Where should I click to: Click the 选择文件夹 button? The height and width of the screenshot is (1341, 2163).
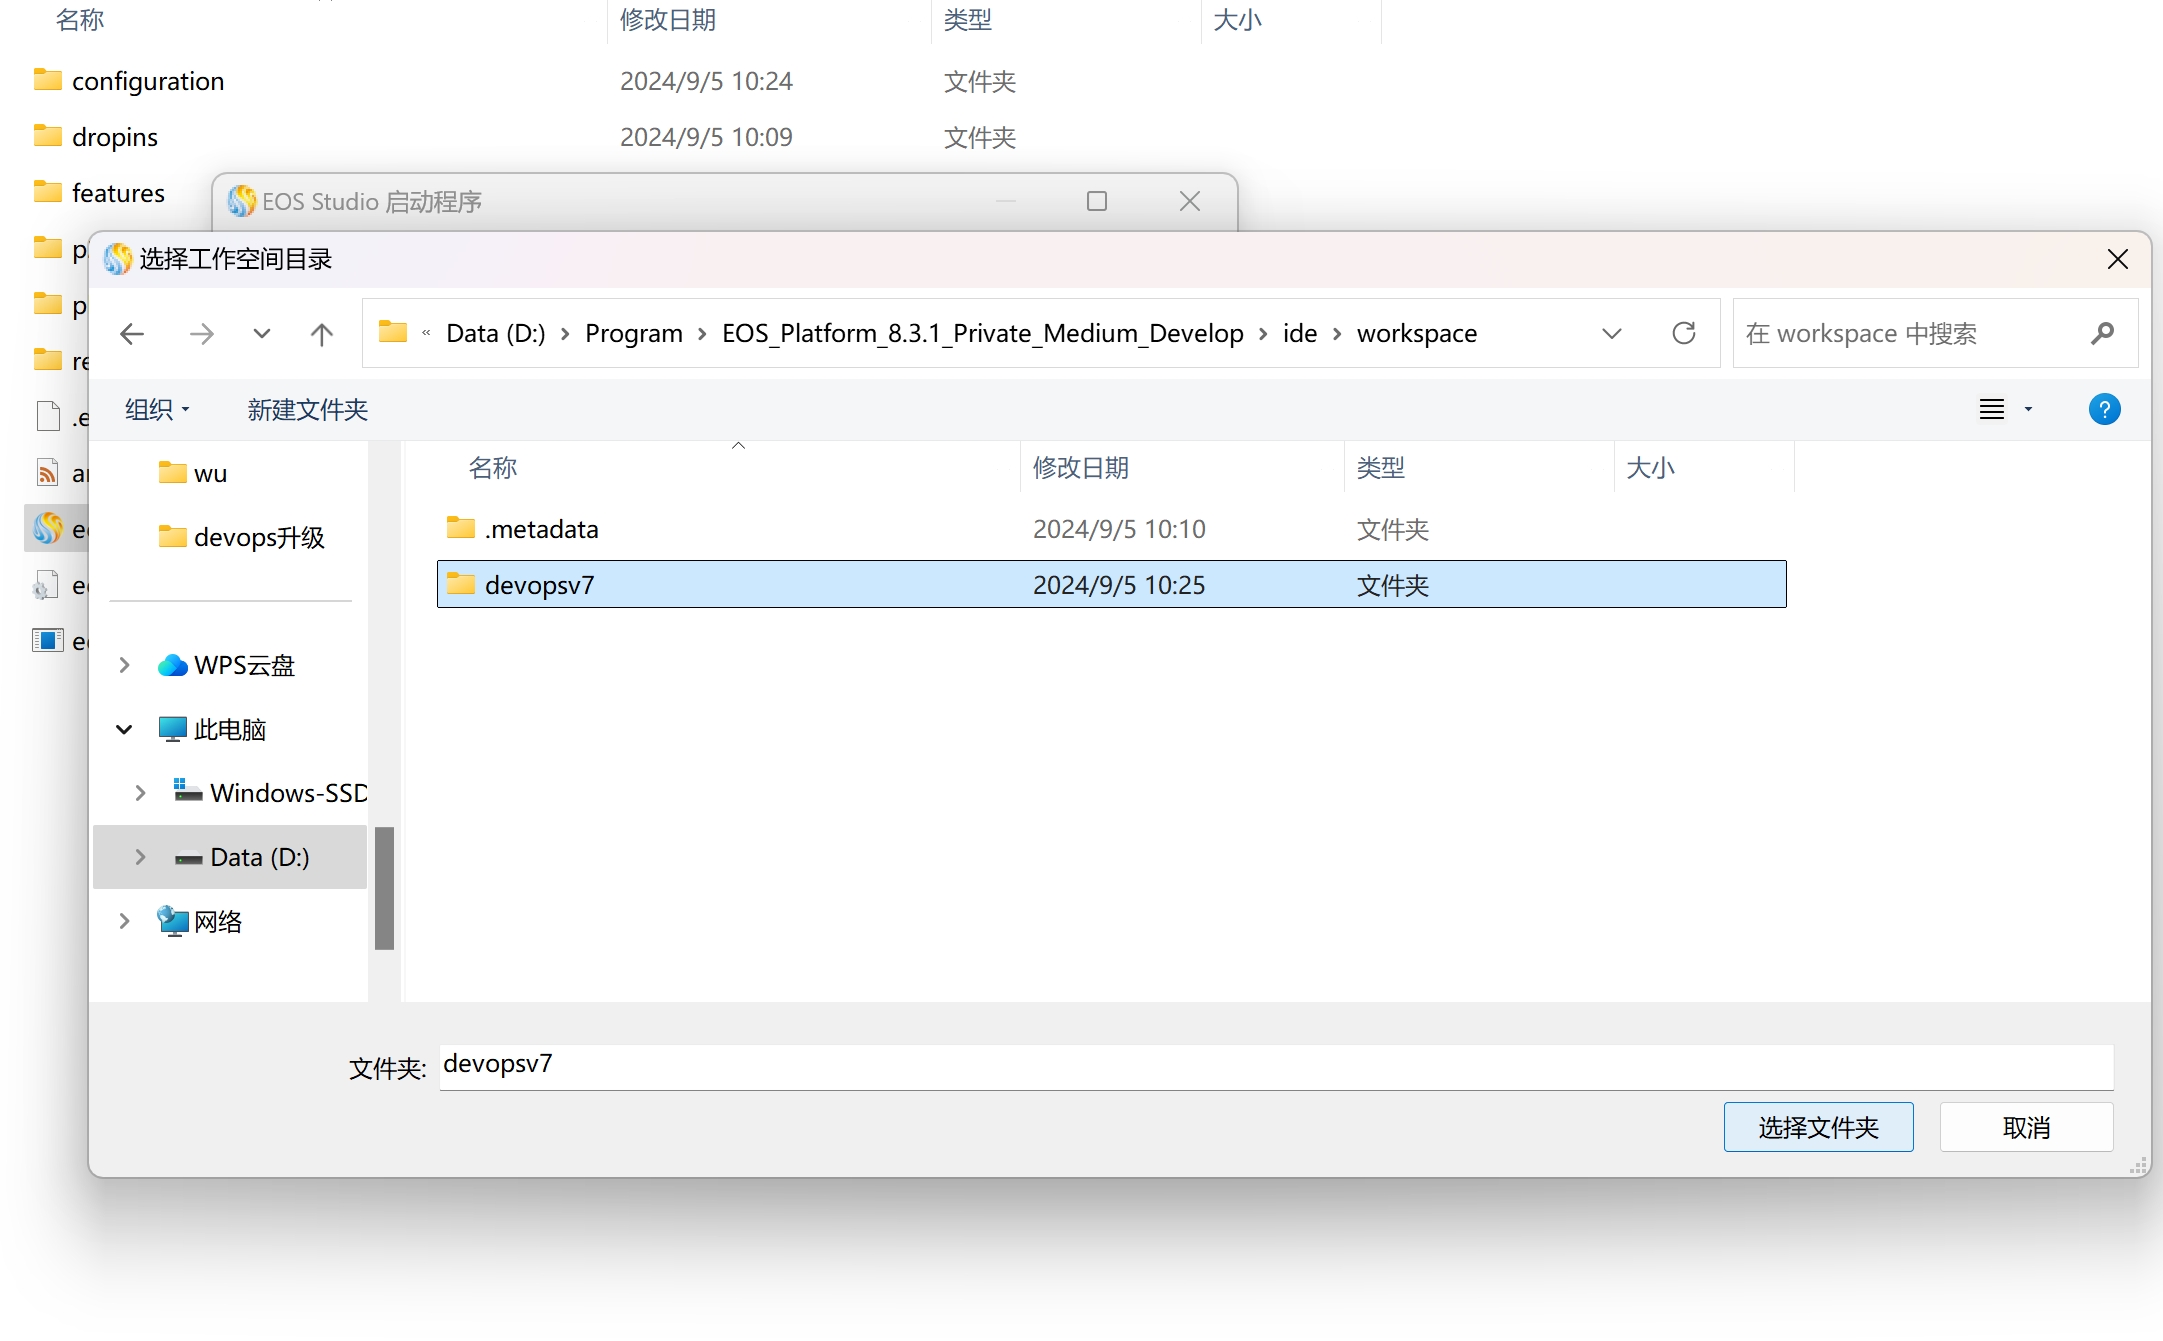[1818, 1127]
